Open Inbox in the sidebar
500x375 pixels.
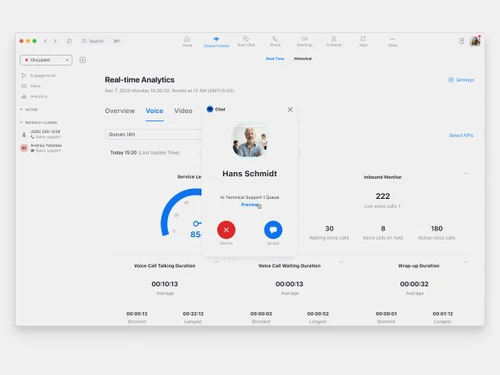click(31, 86)
